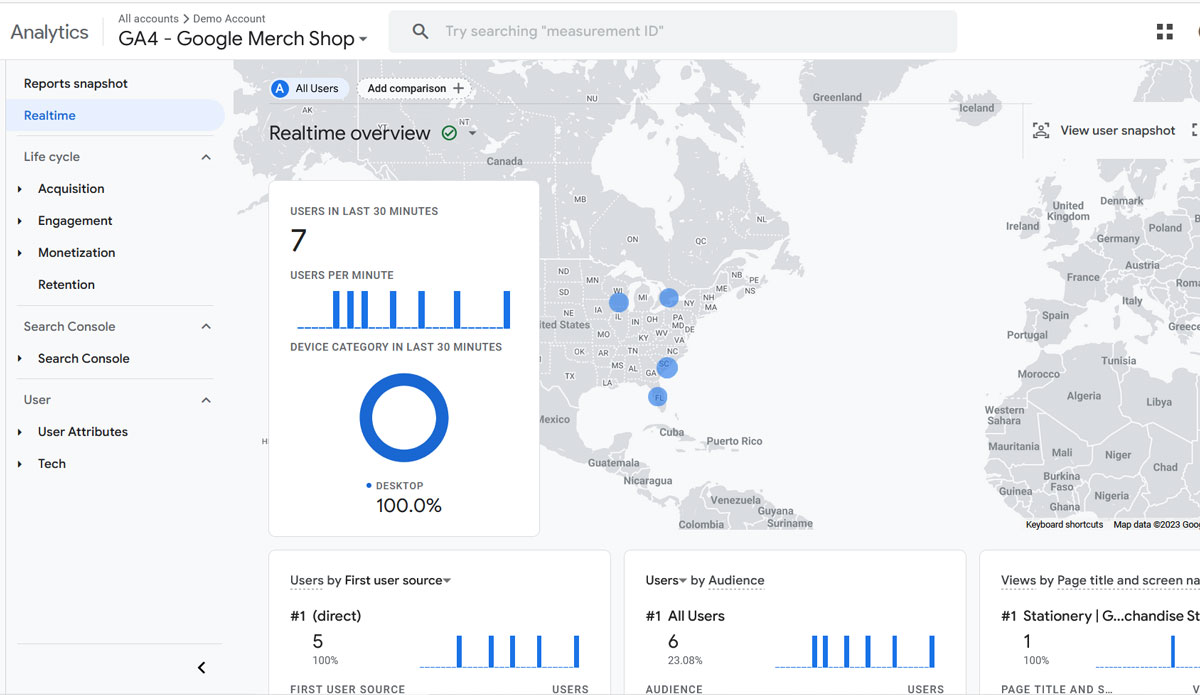
Task: Click the Users per minute bar chart
Action: point(404,309)
